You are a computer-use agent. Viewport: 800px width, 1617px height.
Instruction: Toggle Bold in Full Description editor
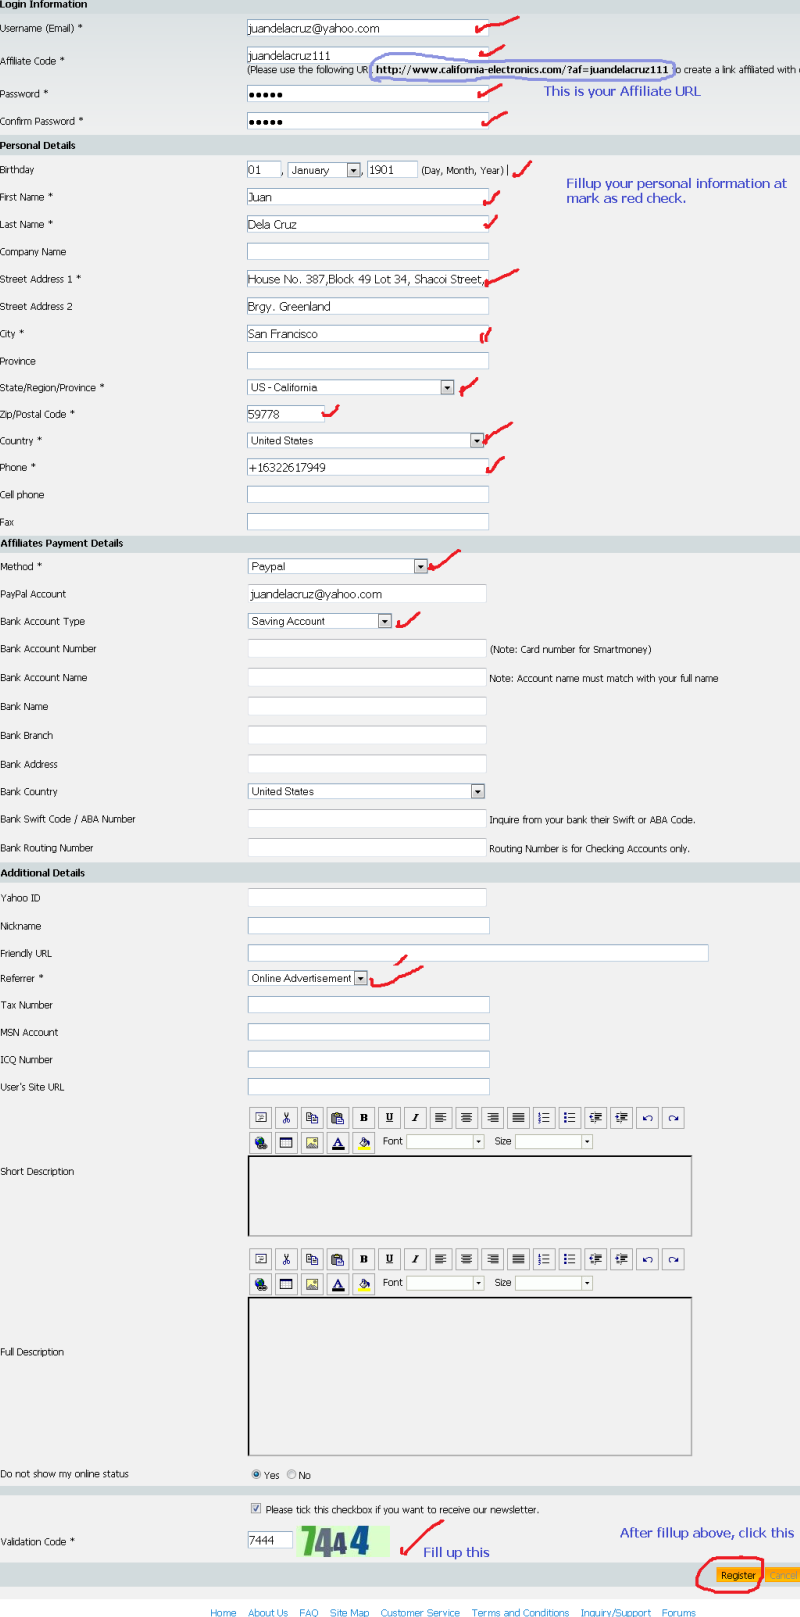point(363,1259)
